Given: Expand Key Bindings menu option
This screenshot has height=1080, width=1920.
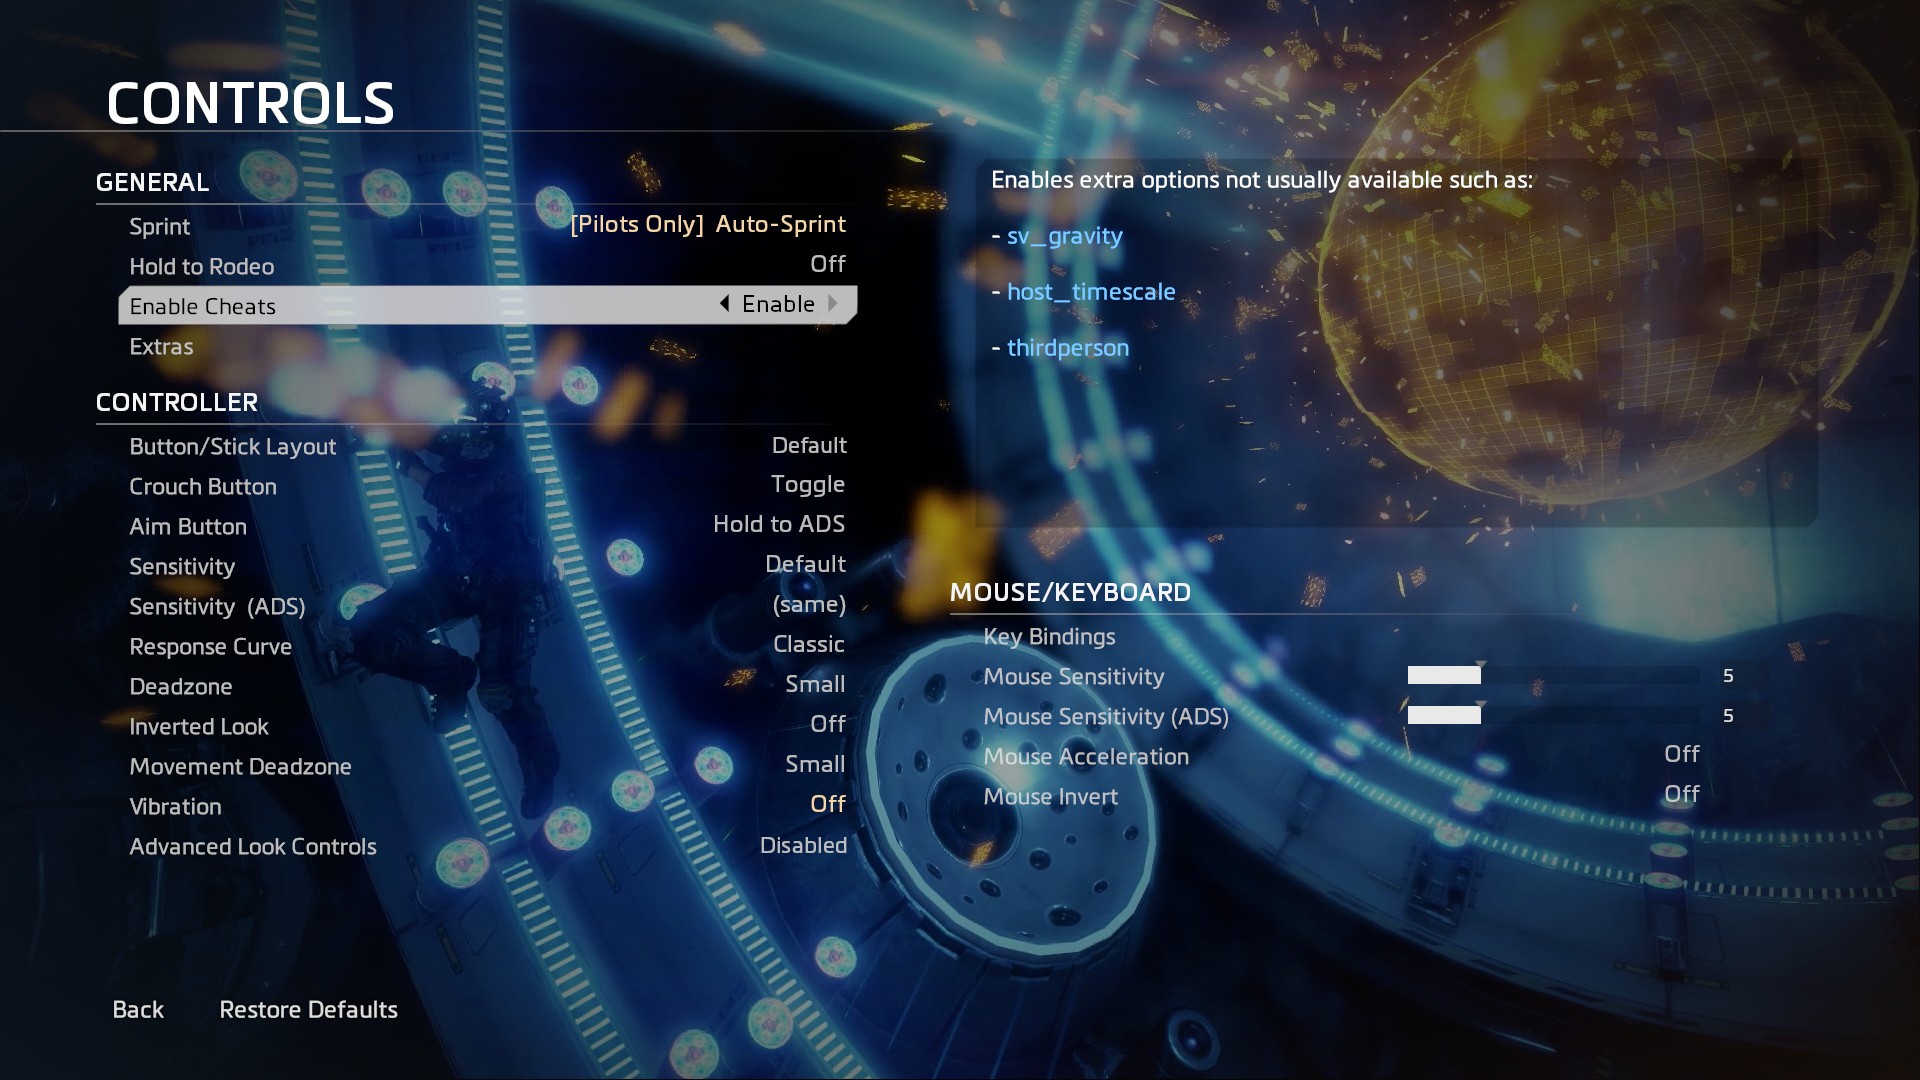Looking at the screenshot, I should coord(1050,636).
